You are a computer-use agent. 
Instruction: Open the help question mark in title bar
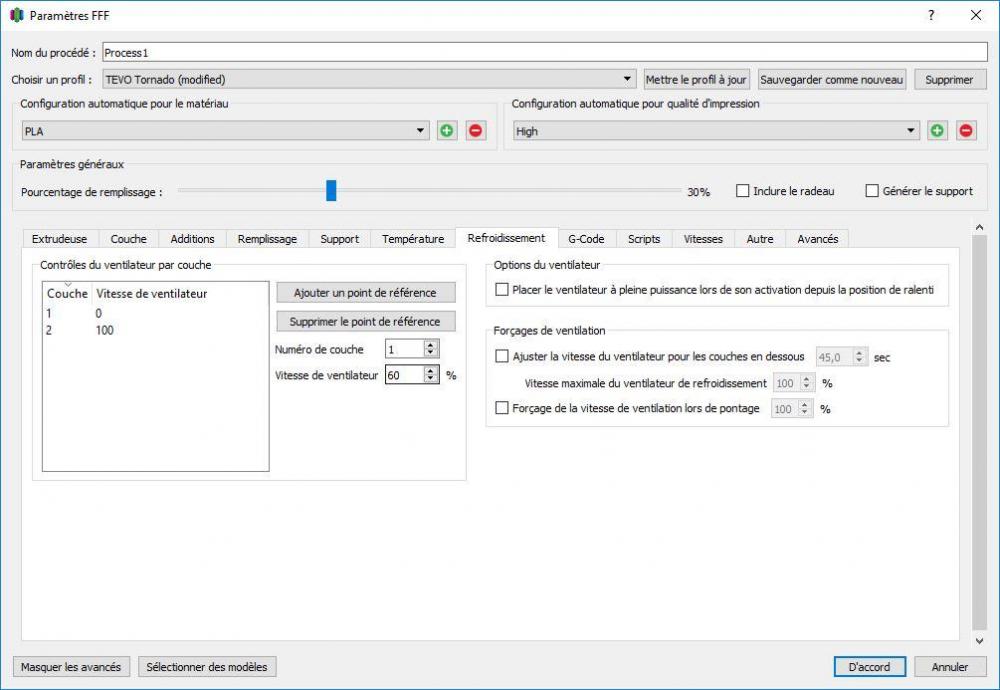point(931,15)
